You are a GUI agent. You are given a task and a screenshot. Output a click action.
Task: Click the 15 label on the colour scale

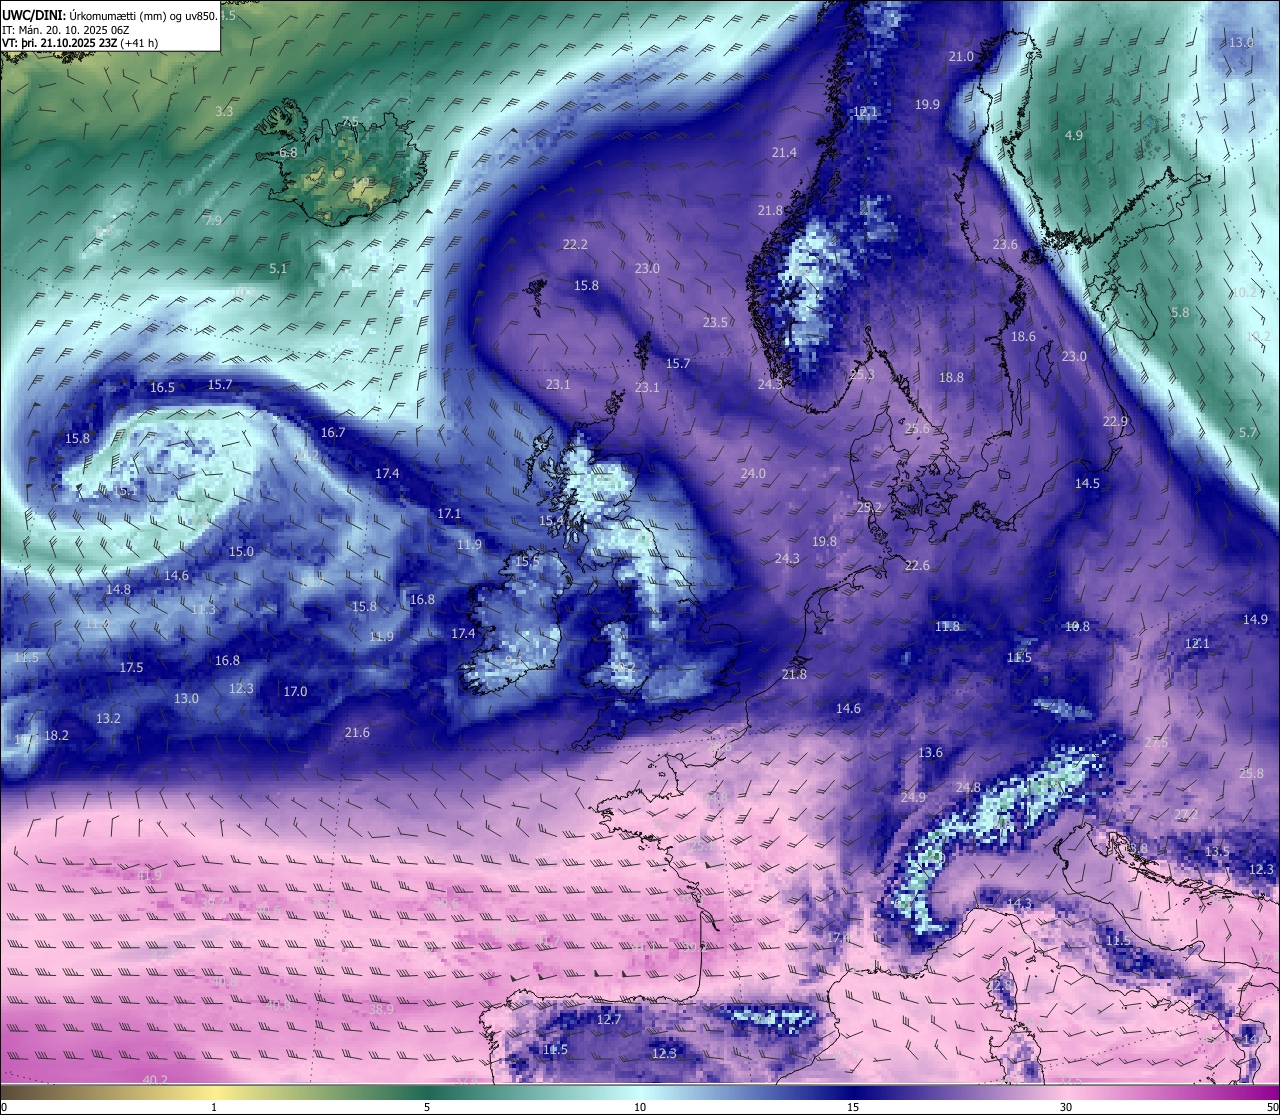point(853,1107)
